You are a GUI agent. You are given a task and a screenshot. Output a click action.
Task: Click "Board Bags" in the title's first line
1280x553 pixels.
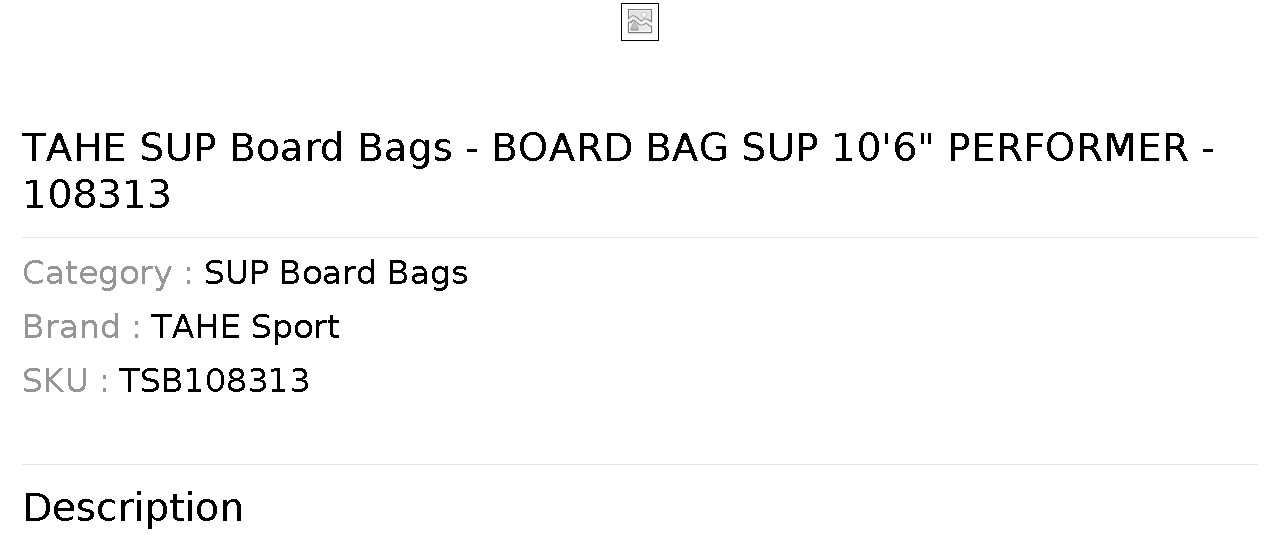341,148
